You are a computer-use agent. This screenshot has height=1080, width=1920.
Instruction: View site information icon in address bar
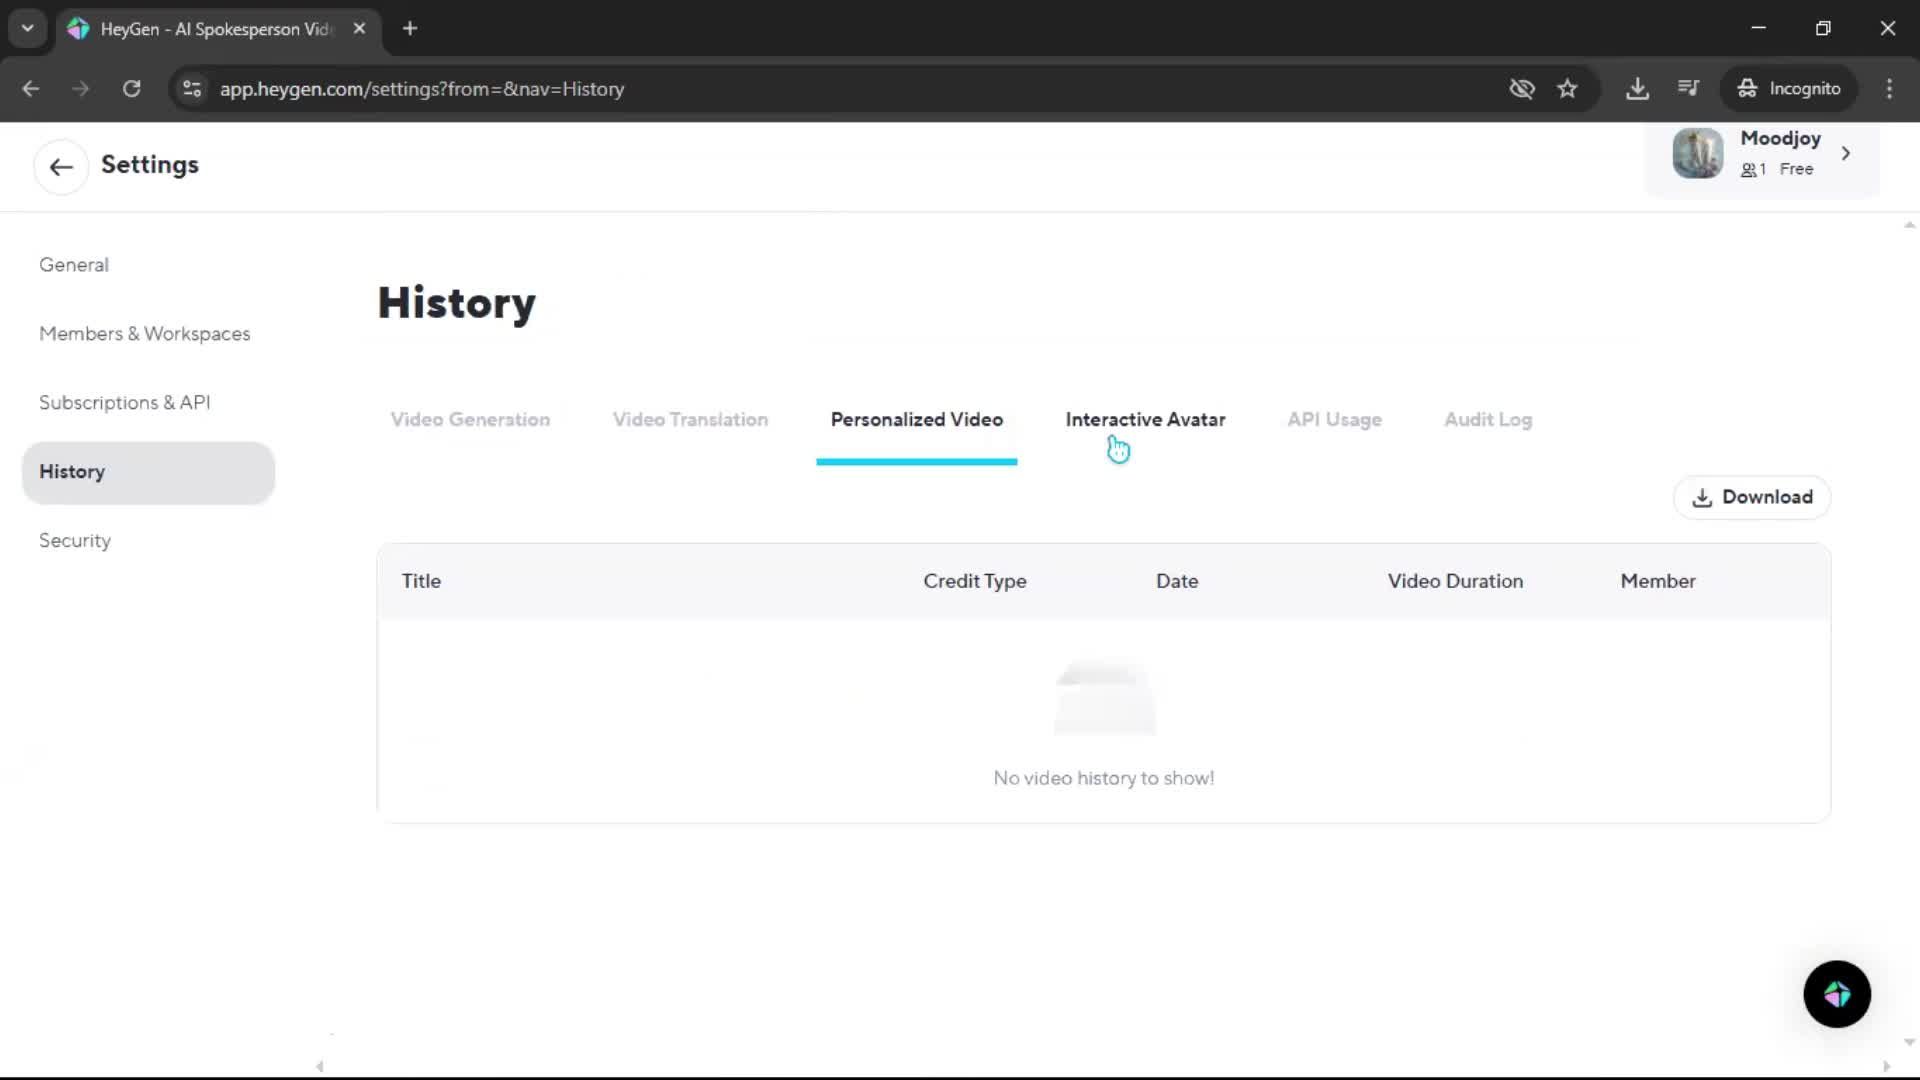pyautogui.click(x=192, y=89)
